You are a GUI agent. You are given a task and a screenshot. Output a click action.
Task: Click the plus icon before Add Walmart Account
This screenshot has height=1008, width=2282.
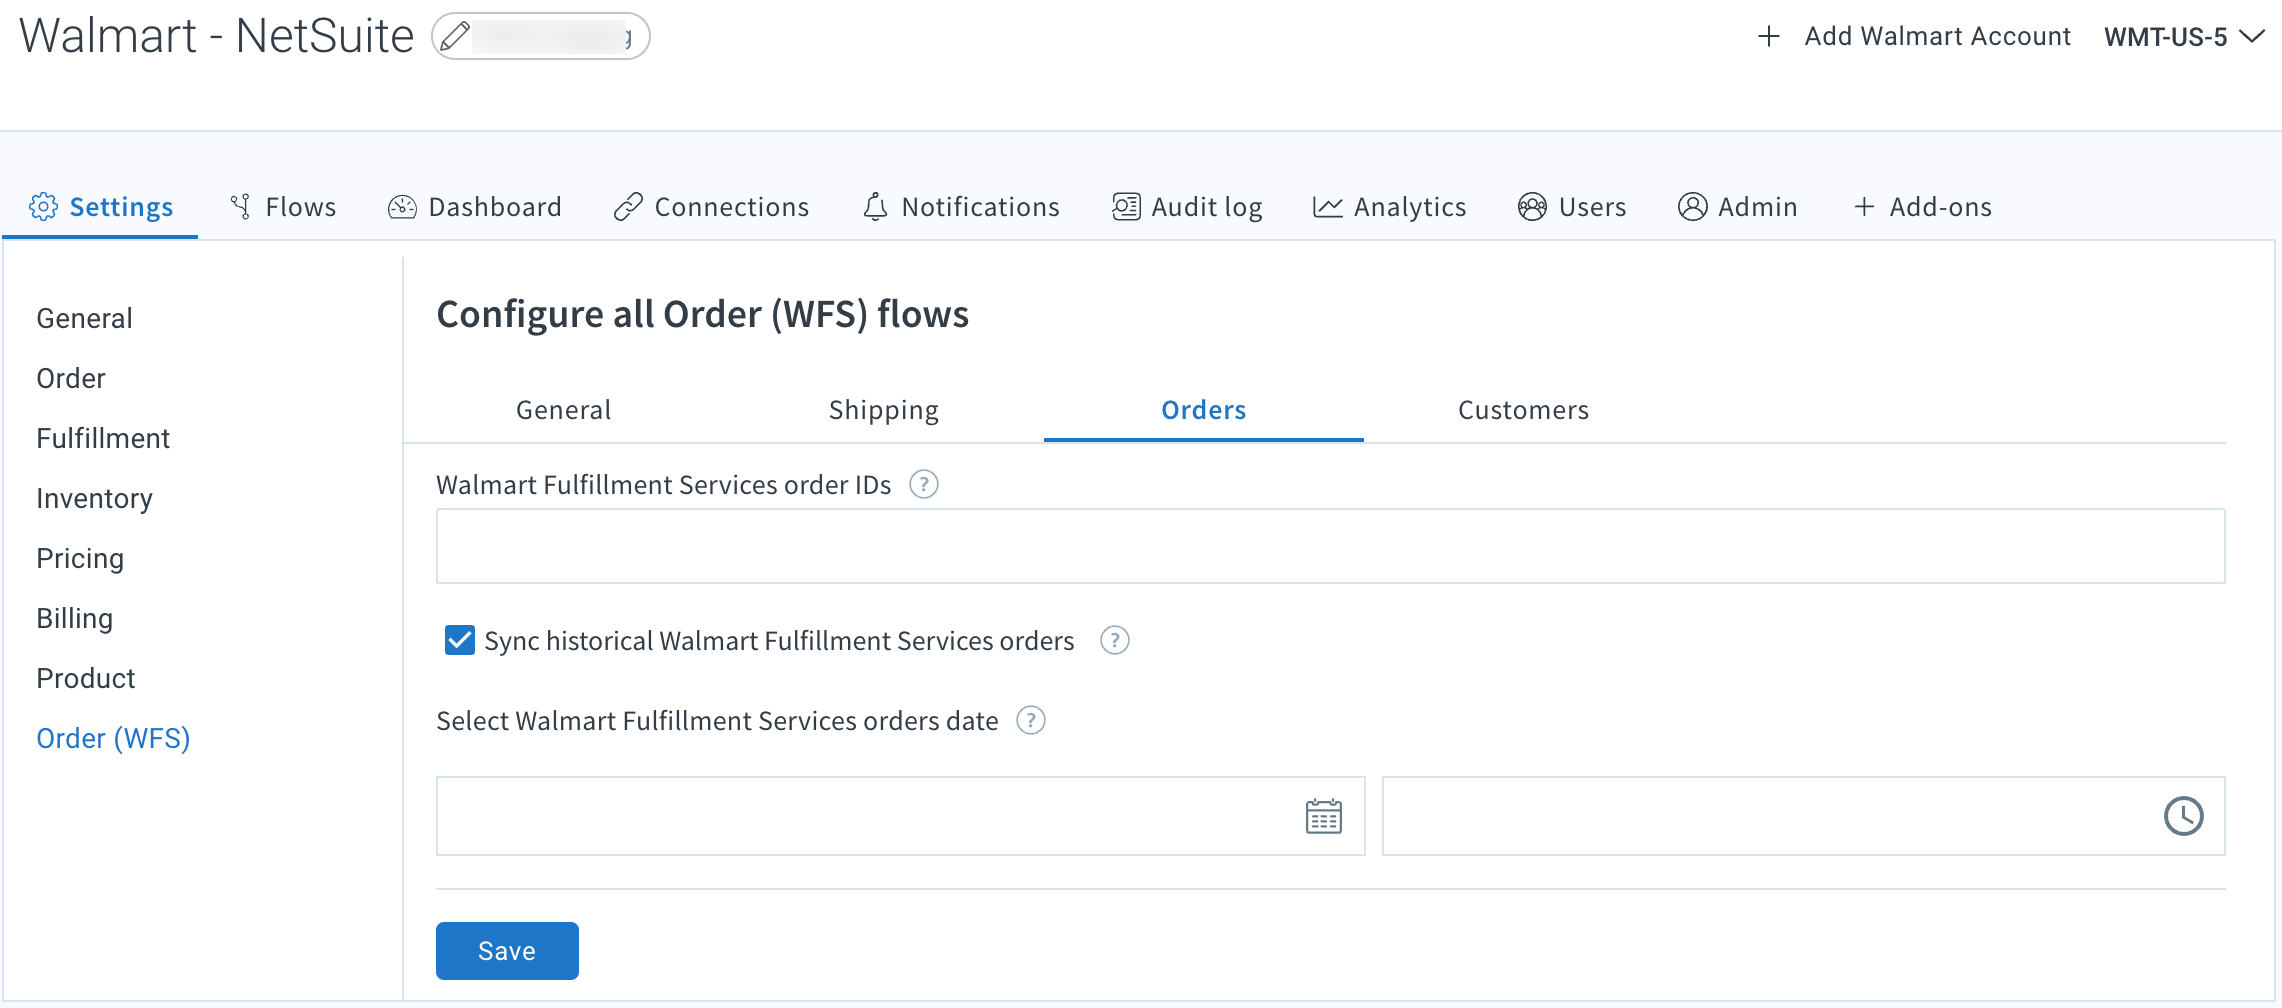point(1769,37)
